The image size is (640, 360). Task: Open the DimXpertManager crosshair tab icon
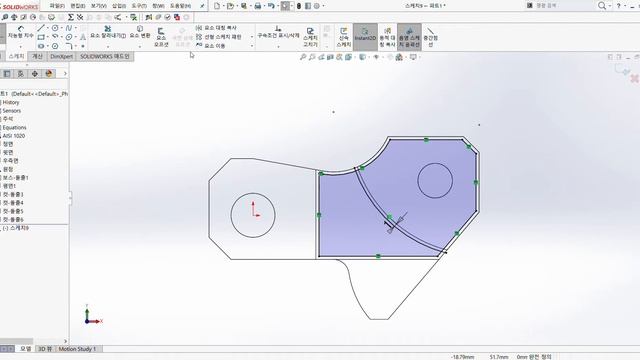[x=35, y=73]
